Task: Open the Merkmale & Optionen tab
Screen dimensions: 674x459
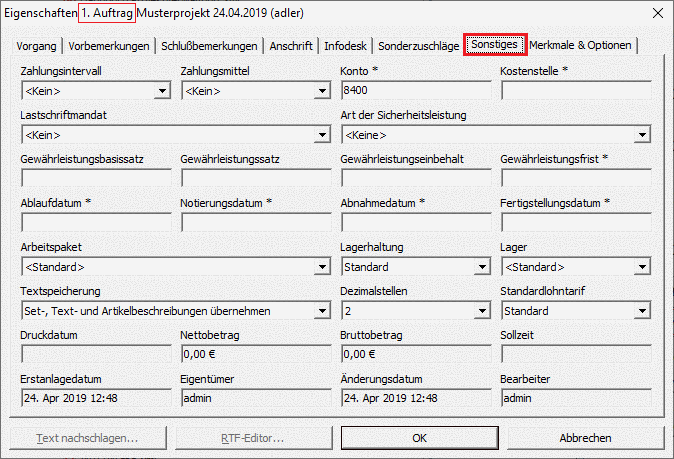Action: click(580, 45)
